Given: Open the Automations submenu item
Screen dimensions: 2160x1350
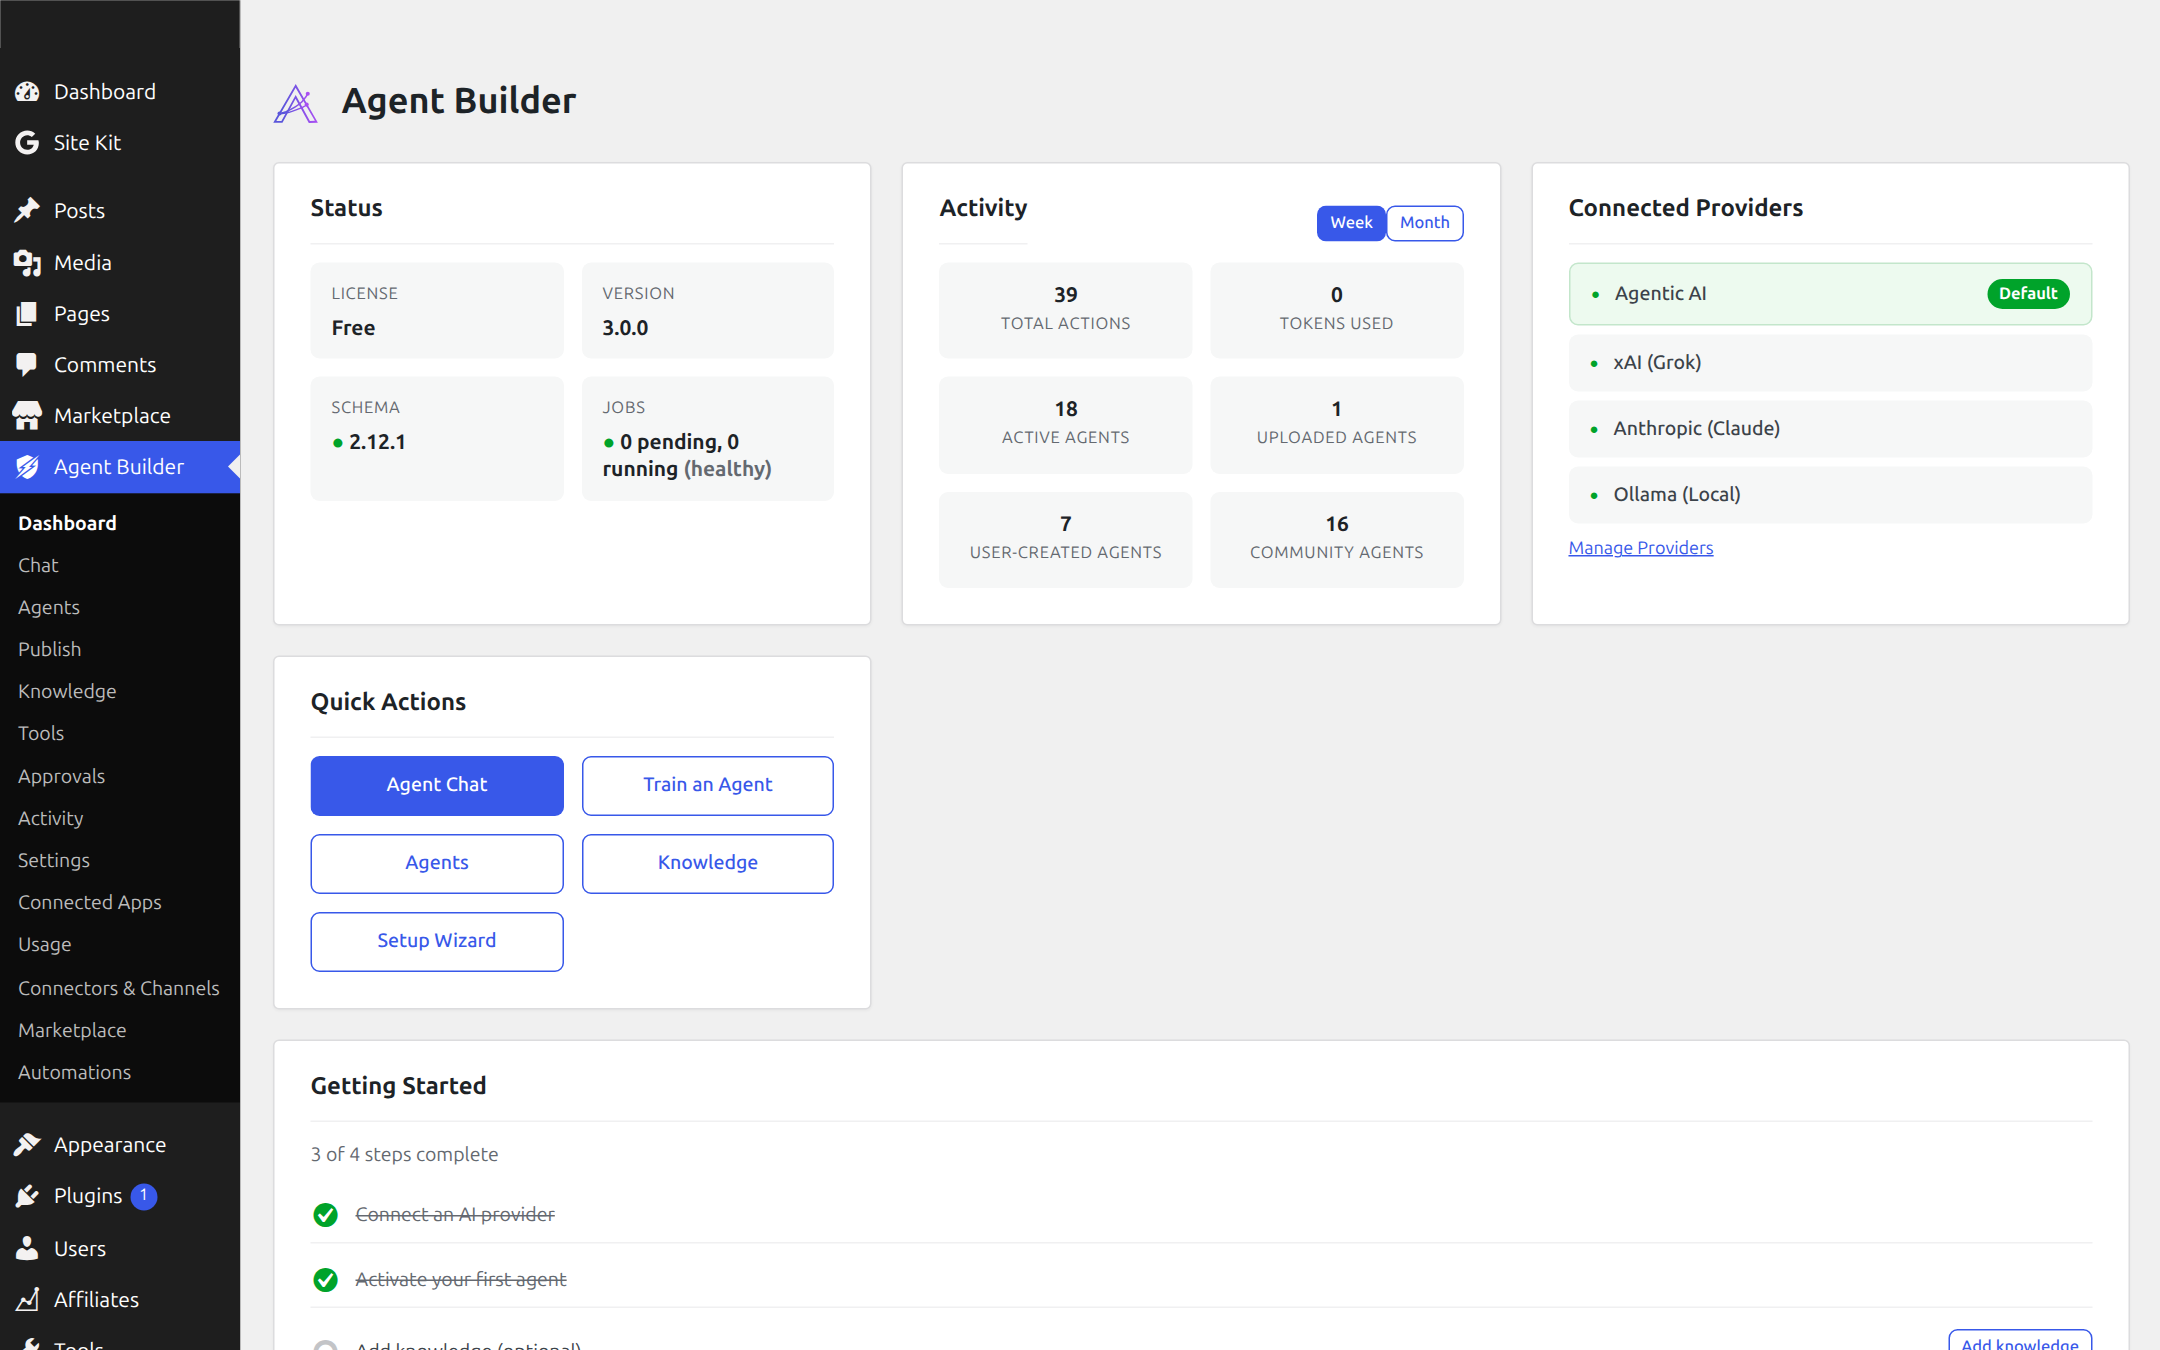Looking at the screenshot, I should [x=74, y=1073].
